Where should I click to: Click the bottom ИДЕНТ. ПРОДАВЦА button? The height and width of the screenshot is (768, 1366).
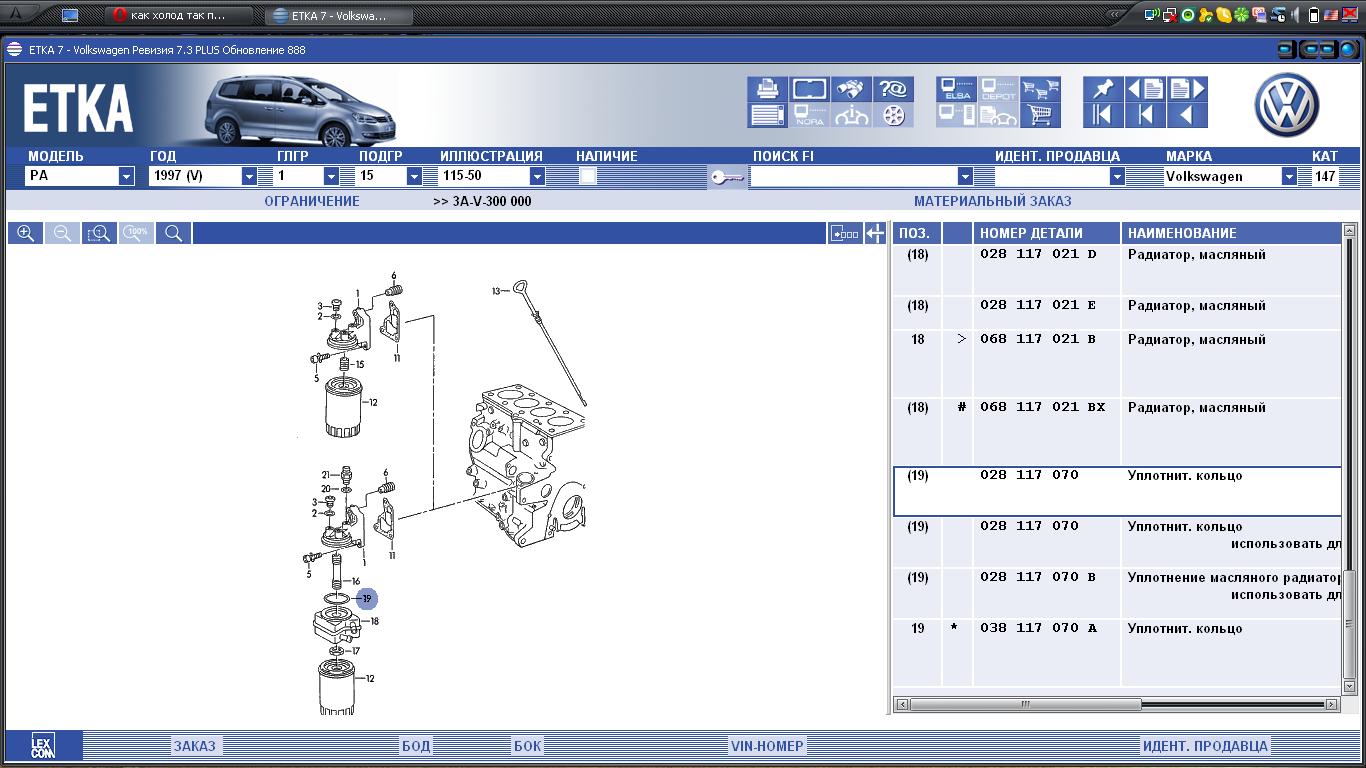point(1205,745)
